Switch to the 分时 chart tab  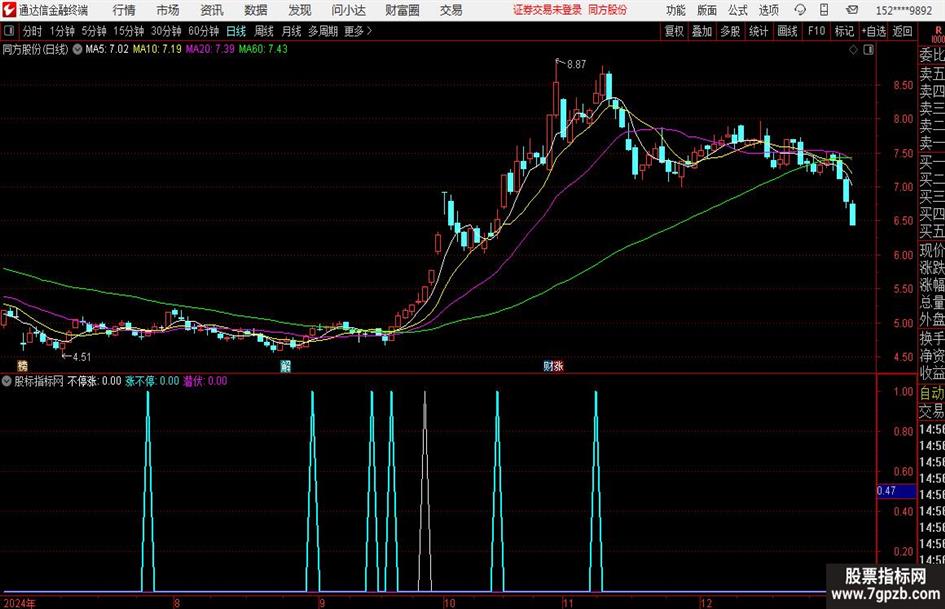click(x=32, y=31)
